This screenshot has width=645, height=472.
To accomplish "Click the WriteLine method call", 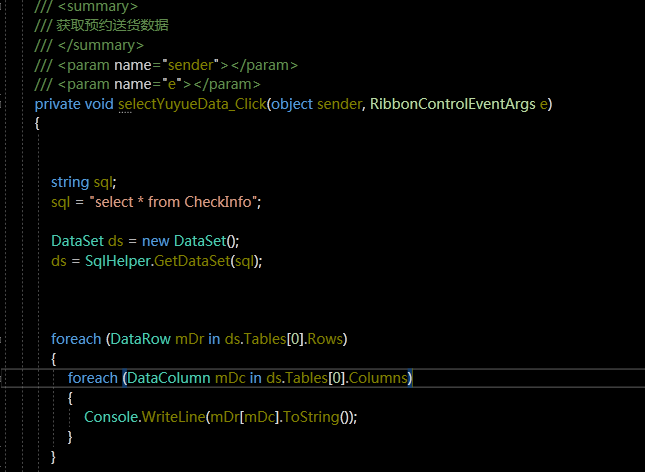I will [174, 417].
